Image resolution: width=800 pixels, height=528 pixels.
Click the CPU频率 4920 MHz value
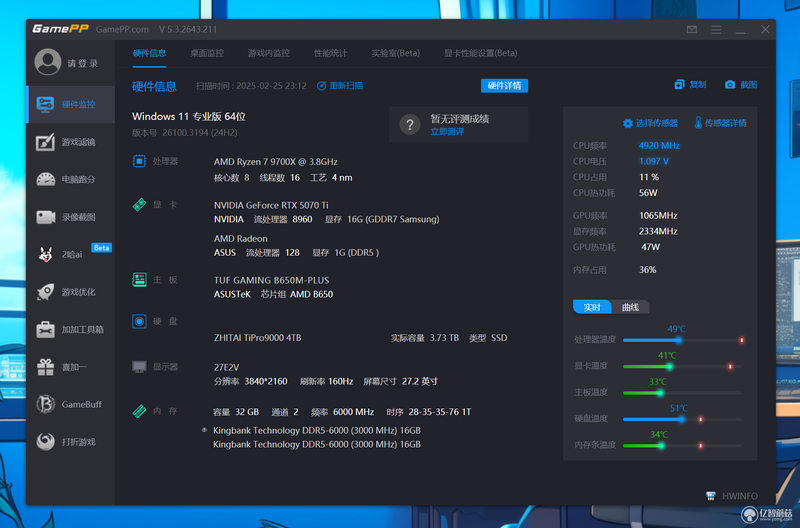click(x=659, y=146)
